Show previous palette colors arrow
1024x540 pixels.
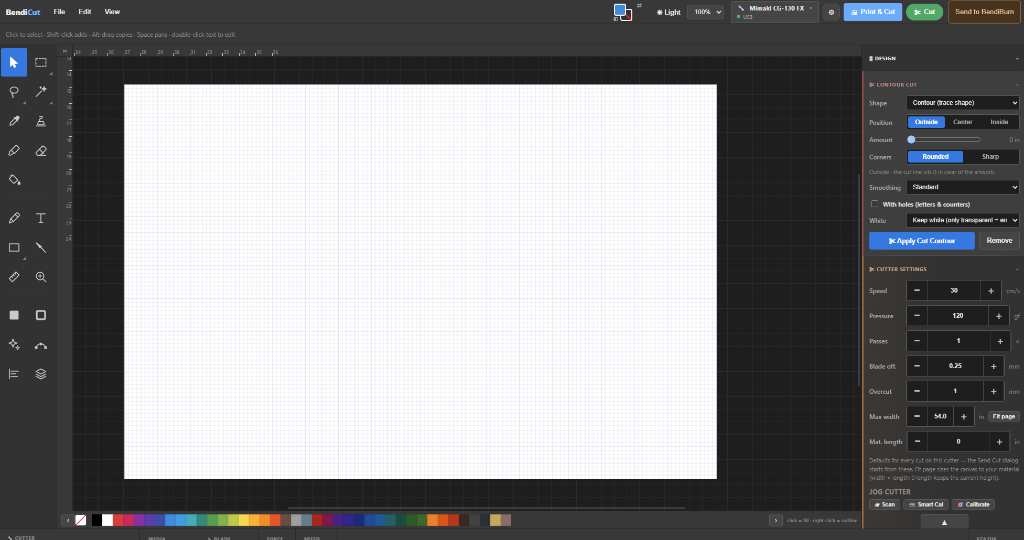(67, 520)
